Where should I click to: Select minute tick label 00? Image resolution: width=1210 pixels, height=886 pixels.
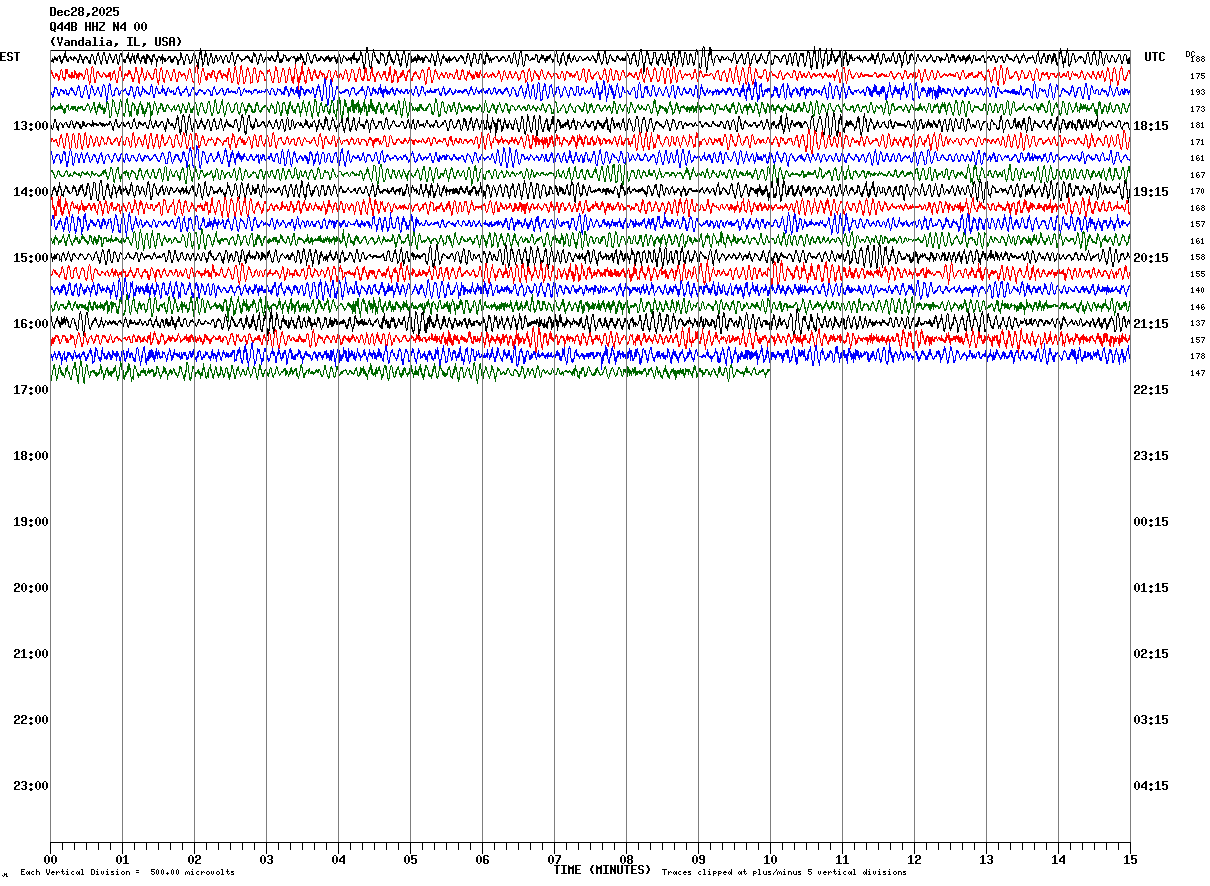50,860
